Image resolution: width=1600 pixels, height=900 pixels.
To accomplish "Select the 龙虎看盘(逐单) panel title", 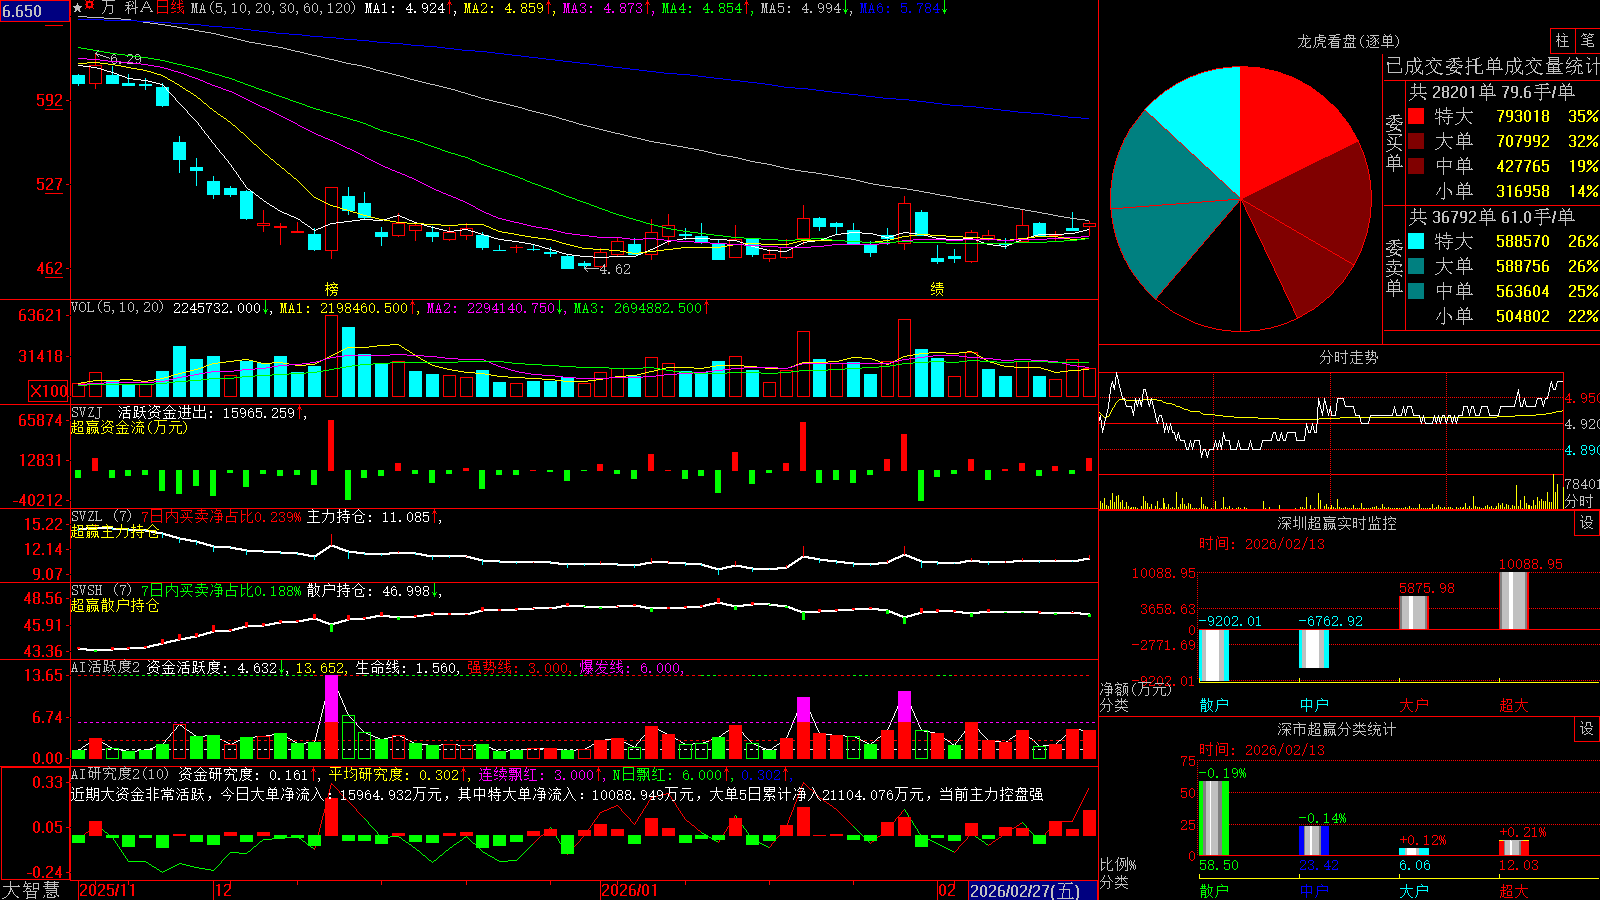I will tap(1348, 41).
